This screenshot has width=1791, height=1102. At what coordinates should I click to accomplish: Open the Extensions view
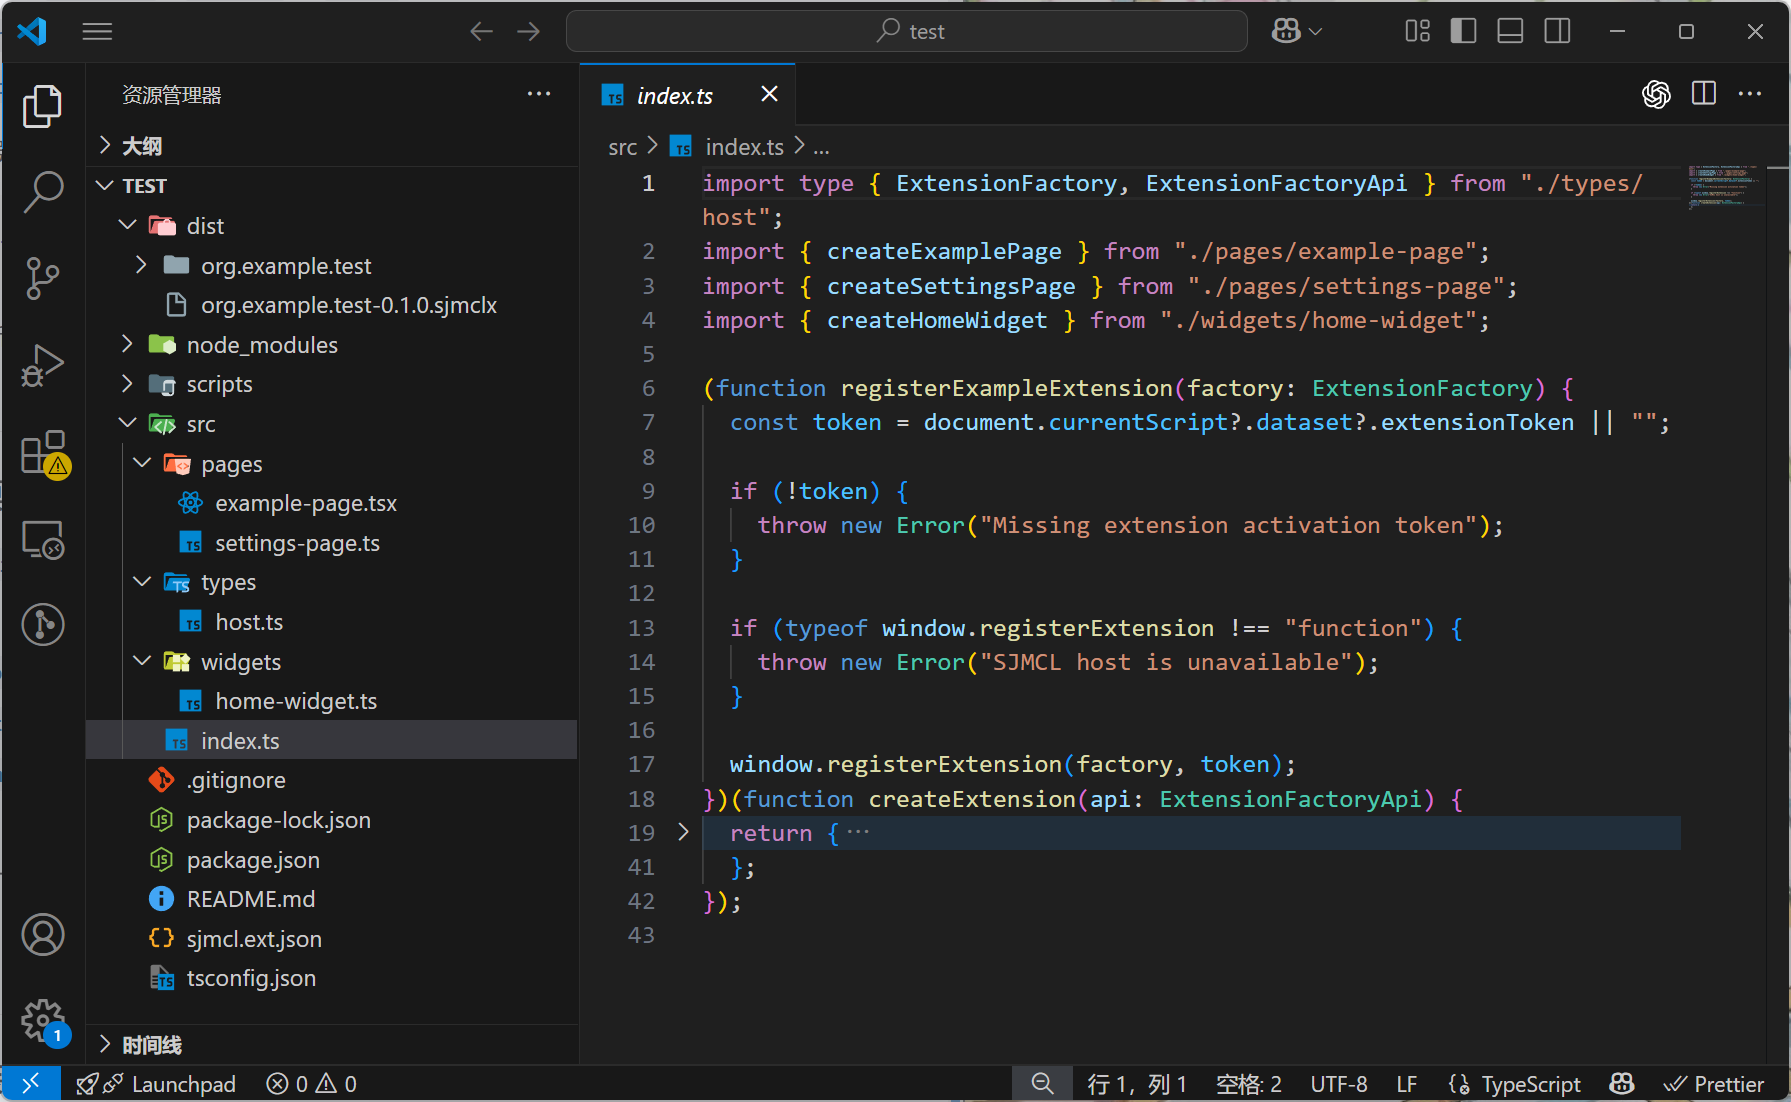(43, 453)
